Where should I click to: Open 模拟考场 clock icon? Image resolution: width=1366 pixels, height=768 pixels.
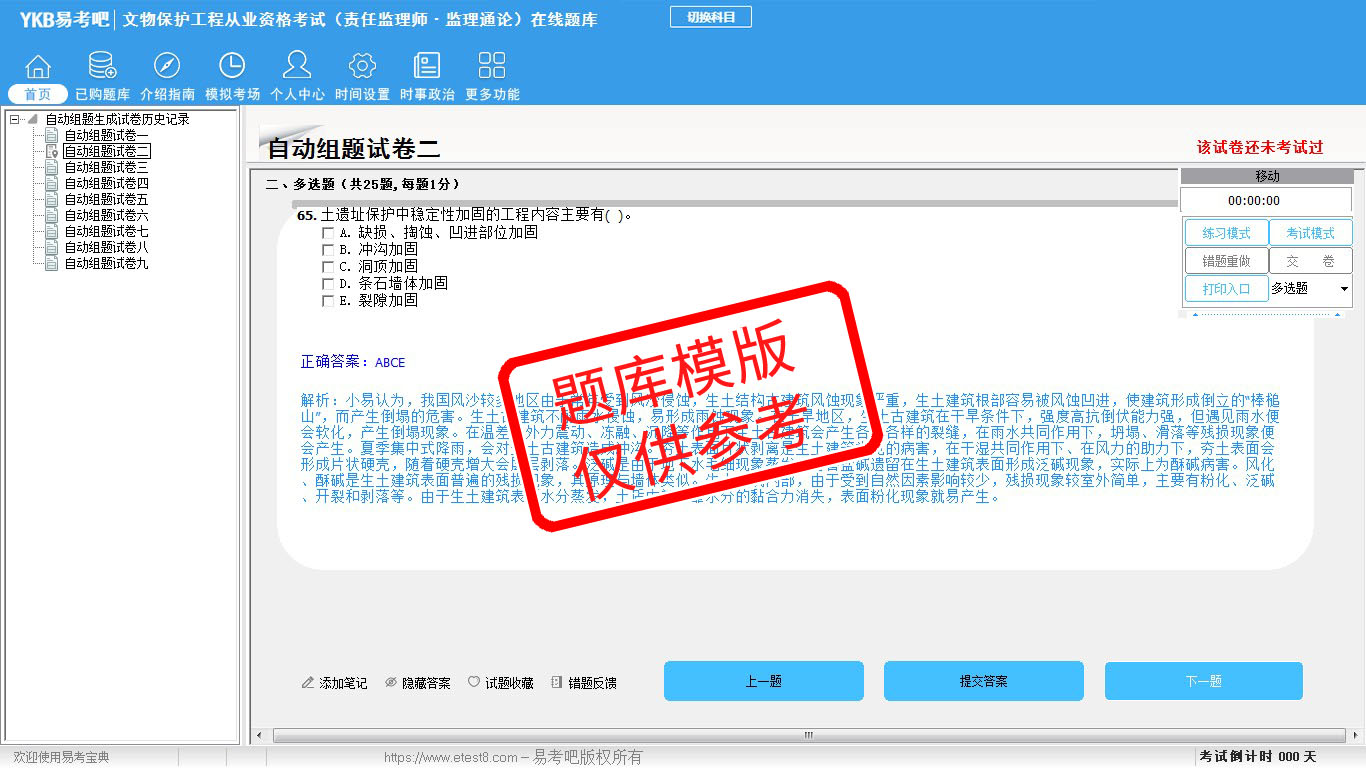tap(232, 67)
